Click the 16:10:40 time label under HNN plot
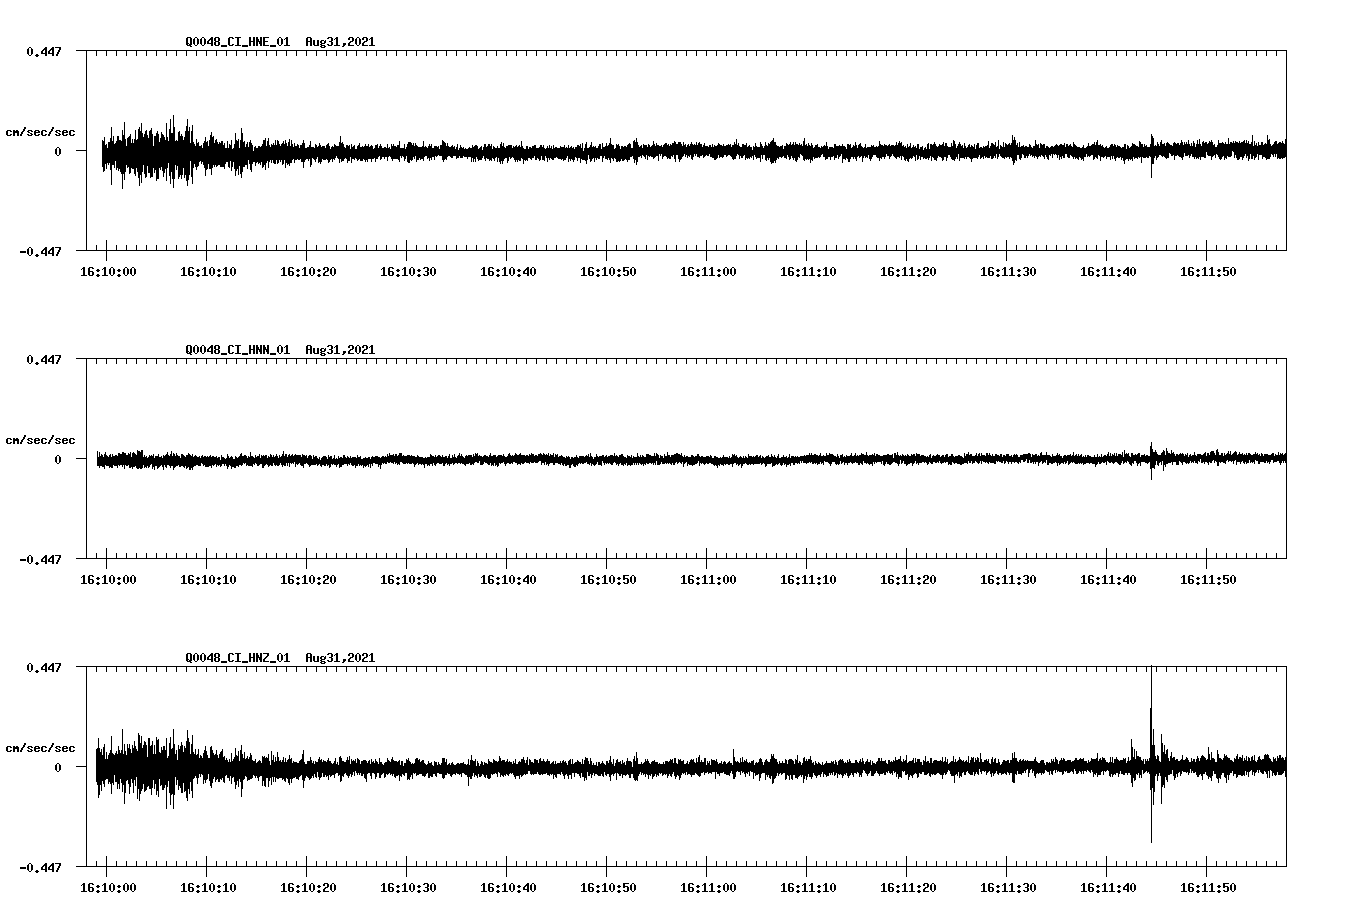The height and width of the screenshot is (924, 1358). [x=508, y=580]
